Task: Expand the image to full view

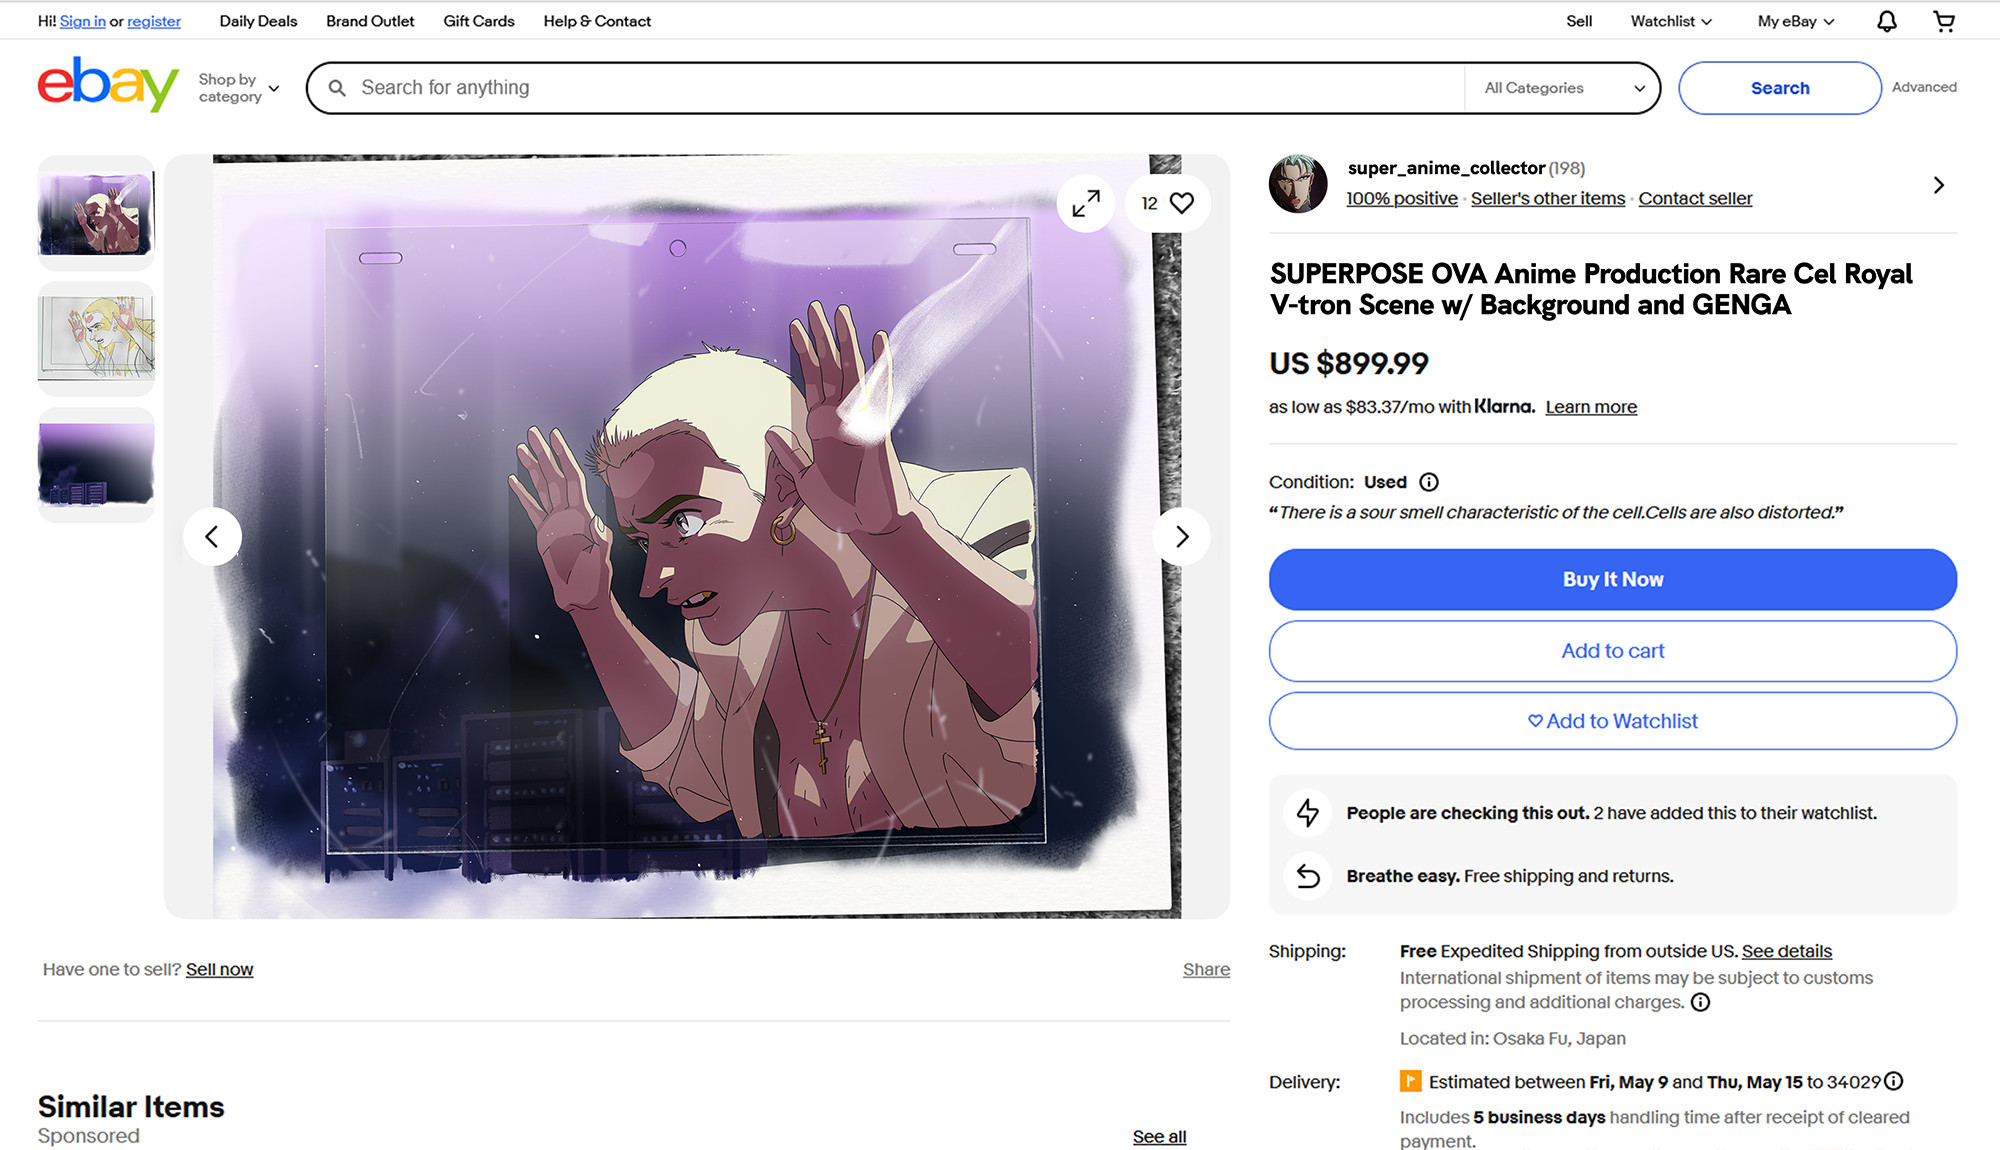Action: coord(1086,203)
